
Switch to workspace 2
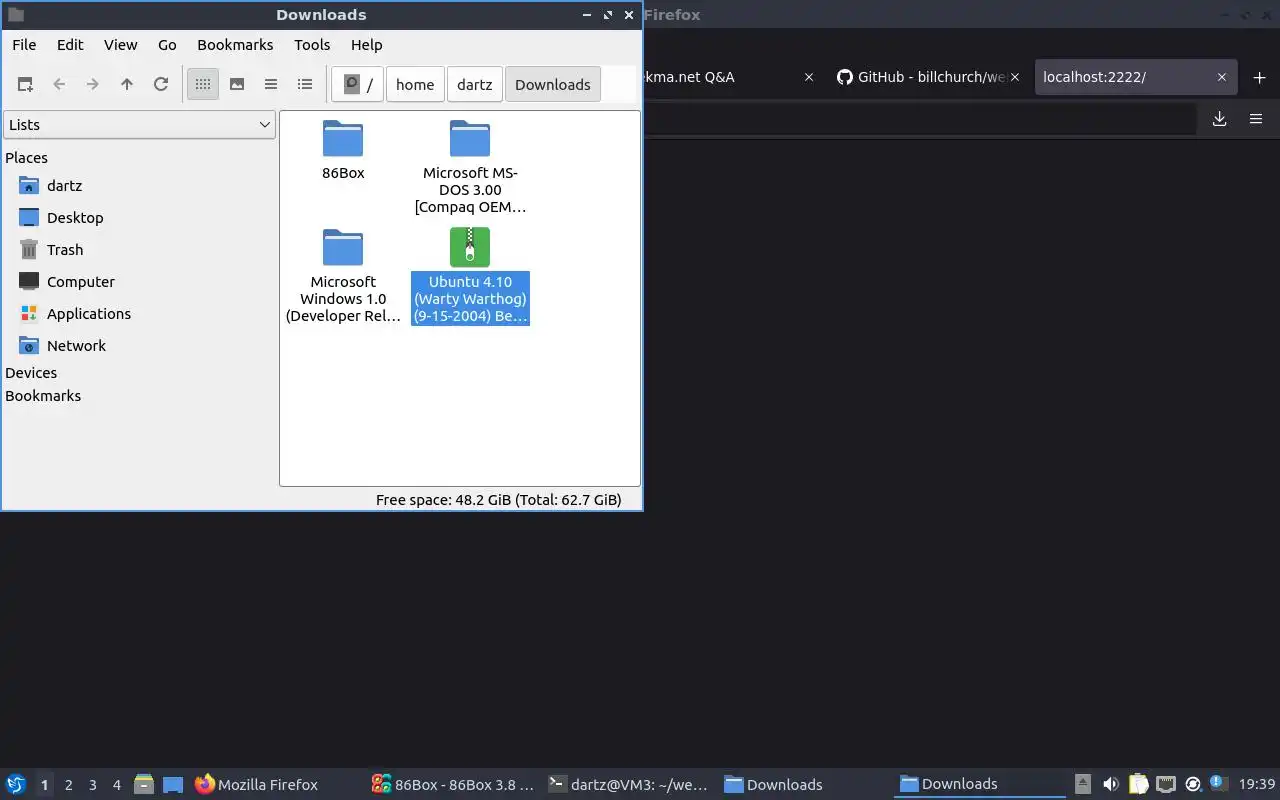coord(69,785)
